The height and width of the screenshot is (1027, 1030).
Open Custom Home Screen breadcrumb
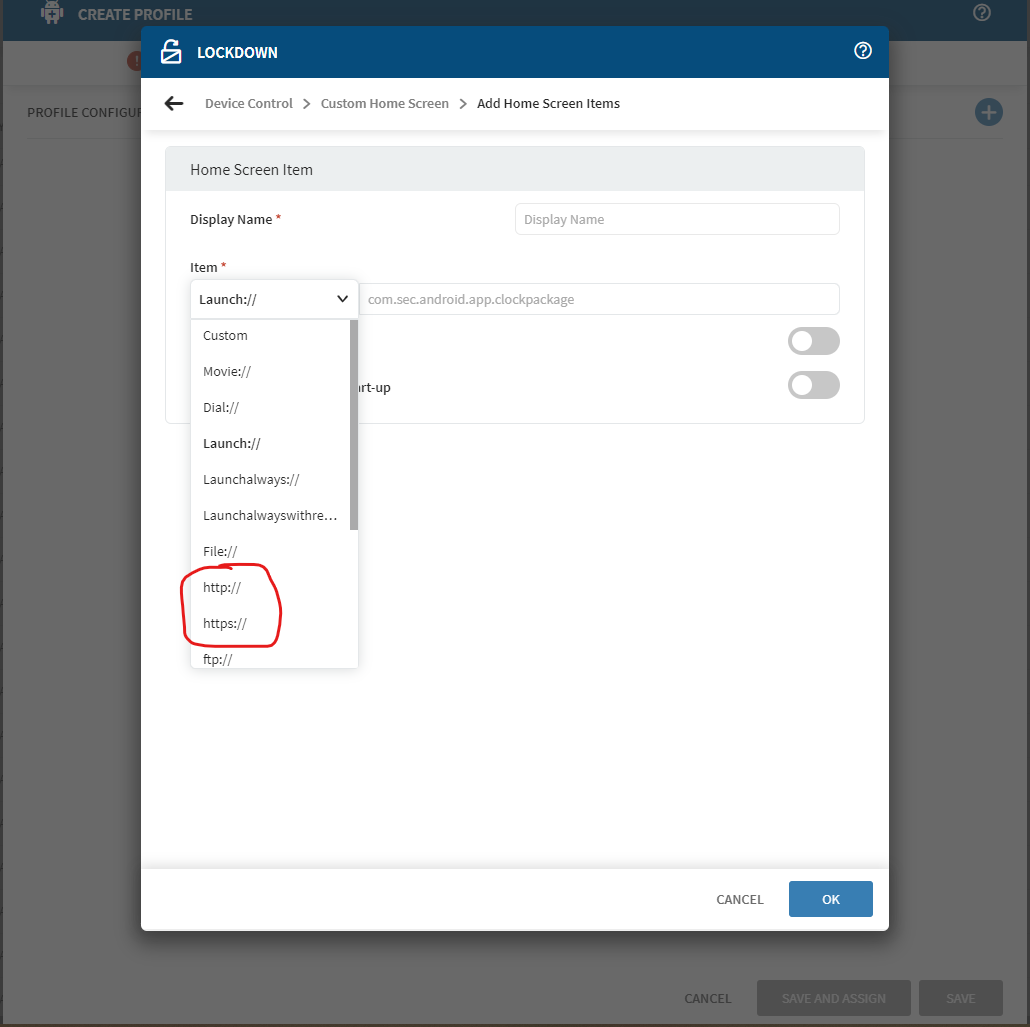[x=384, y=104]
